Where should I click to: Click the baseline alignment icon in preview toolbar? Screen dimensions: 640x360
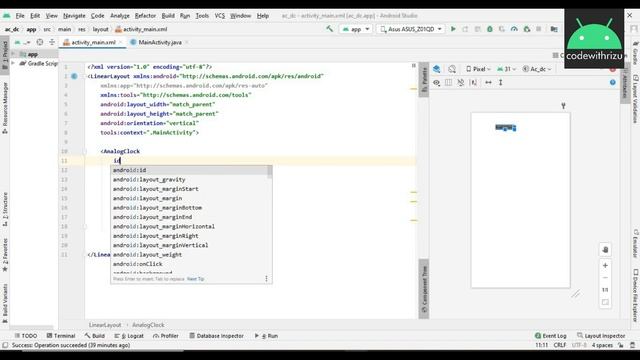[x=473, y=82]
